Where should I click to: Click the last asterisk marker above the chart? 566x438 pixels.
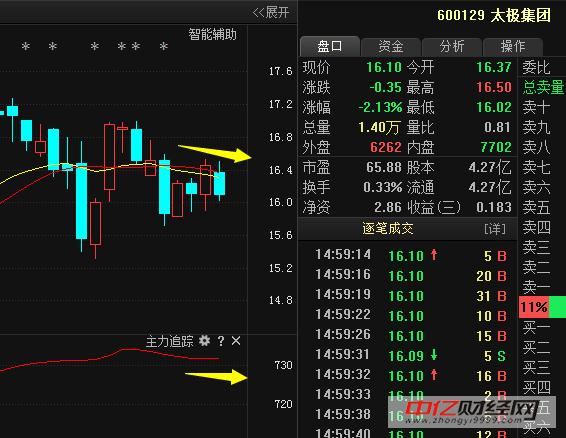click(164, 47)
